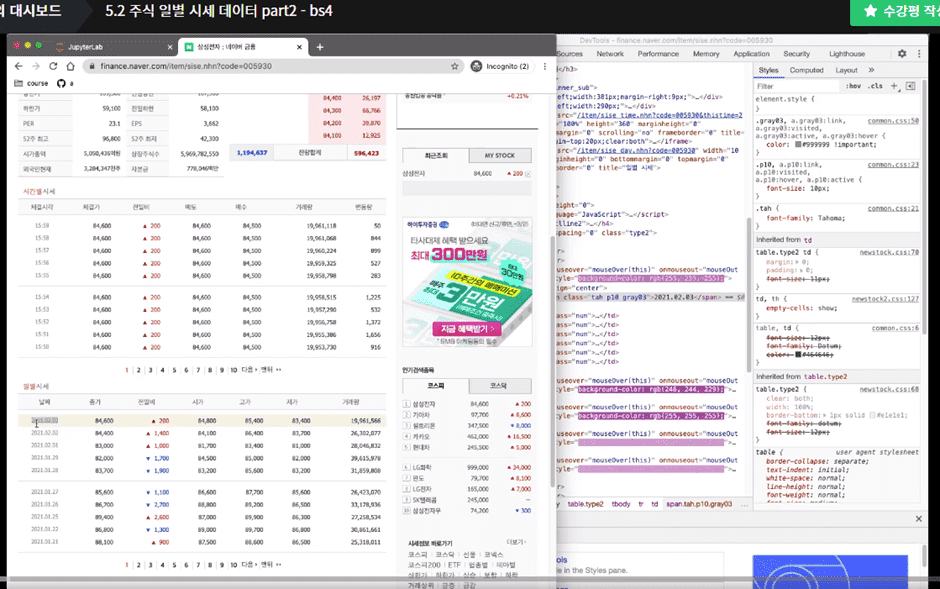
Task: Click the 지금 혜택받기 ad button
Action: click(467, 329)
